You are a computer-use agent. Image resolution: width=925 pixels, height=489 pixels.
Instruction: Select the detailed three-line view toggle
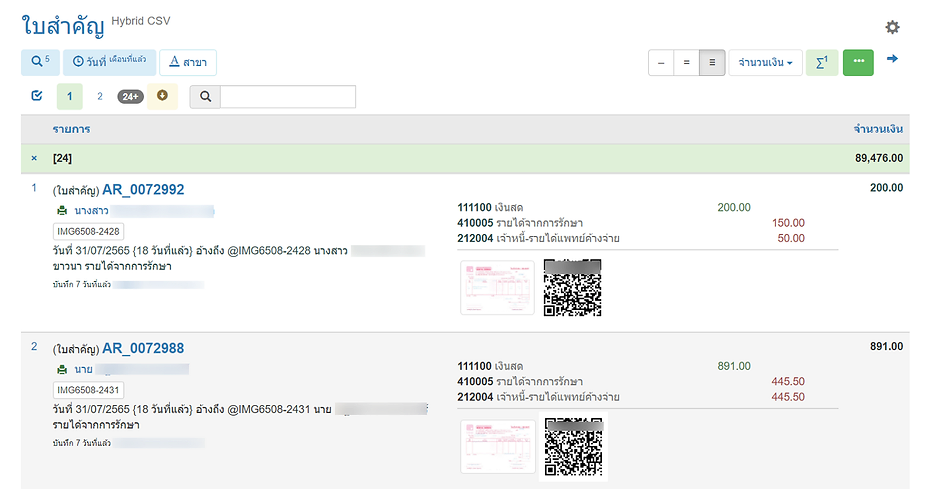[711, 62]
